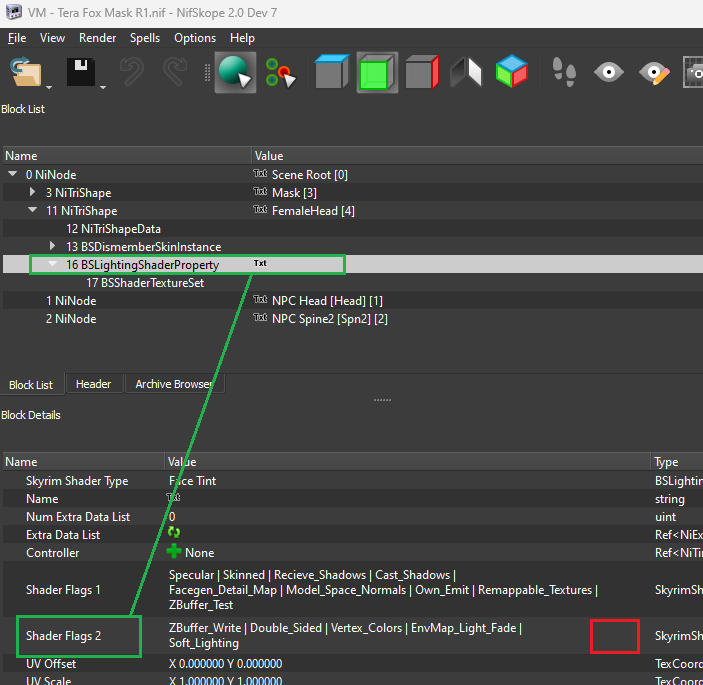Viewport: 703px width, 685px height.
Task: Expand the 13 BSDismemberSkinInstance node
Action: pos(52,246)
